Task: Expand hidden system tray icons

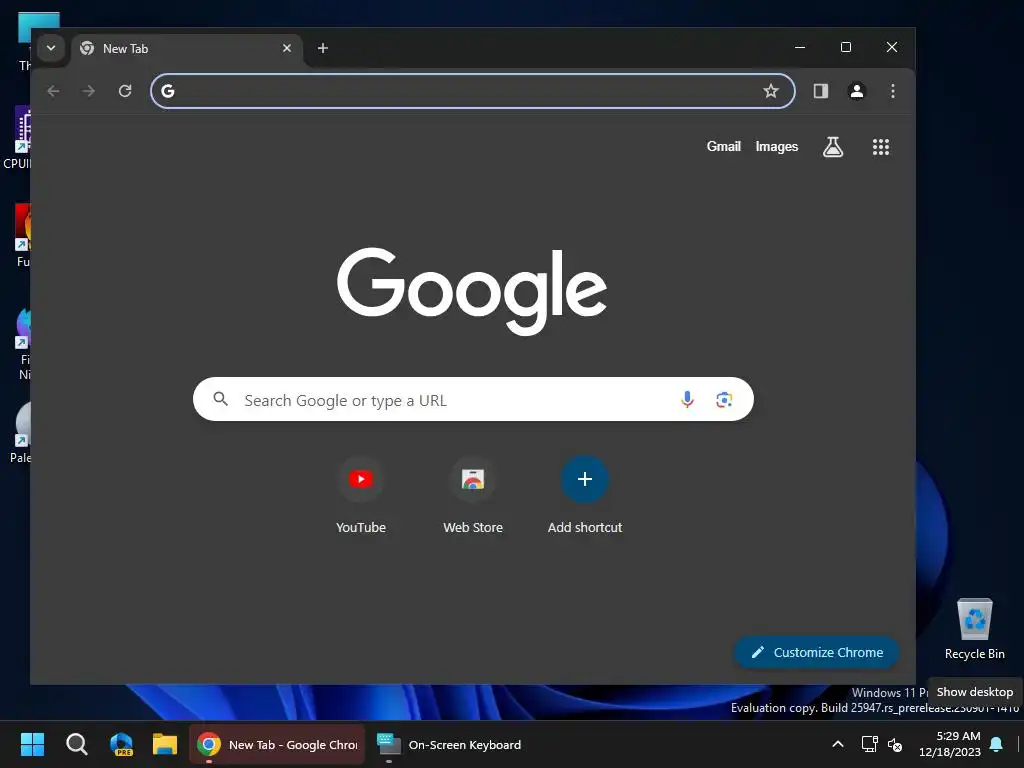Action: [x=838, y=744]
